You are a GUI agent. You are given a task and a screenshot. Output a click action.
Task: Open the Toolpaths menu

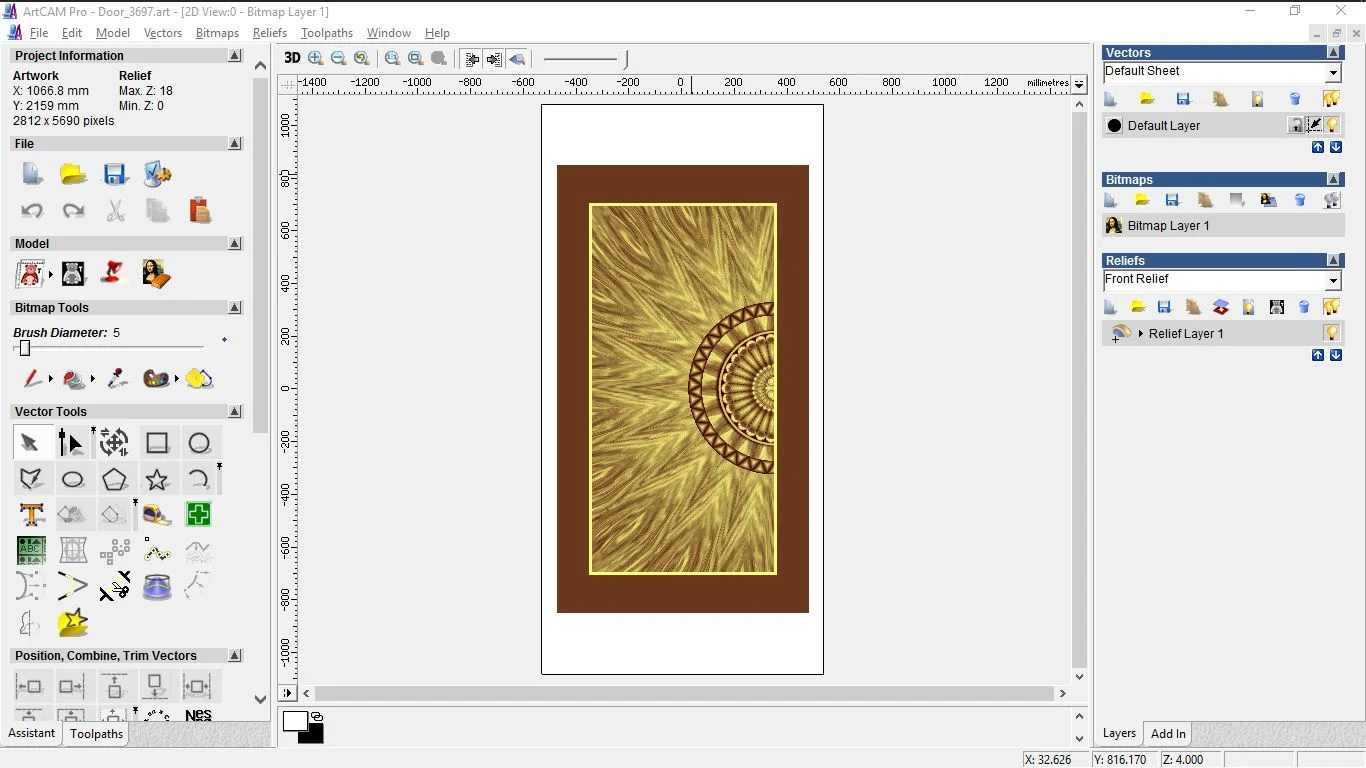[x=327, y=33]
